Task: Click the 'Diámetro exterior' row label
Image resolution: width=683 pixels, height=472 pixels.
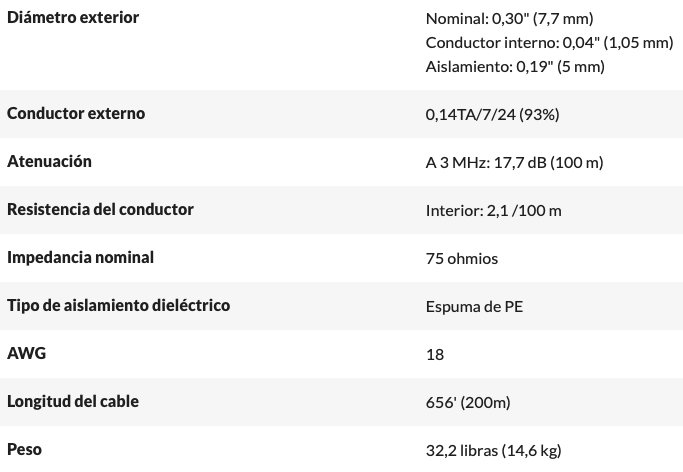Action: click(x=73, y=17)
